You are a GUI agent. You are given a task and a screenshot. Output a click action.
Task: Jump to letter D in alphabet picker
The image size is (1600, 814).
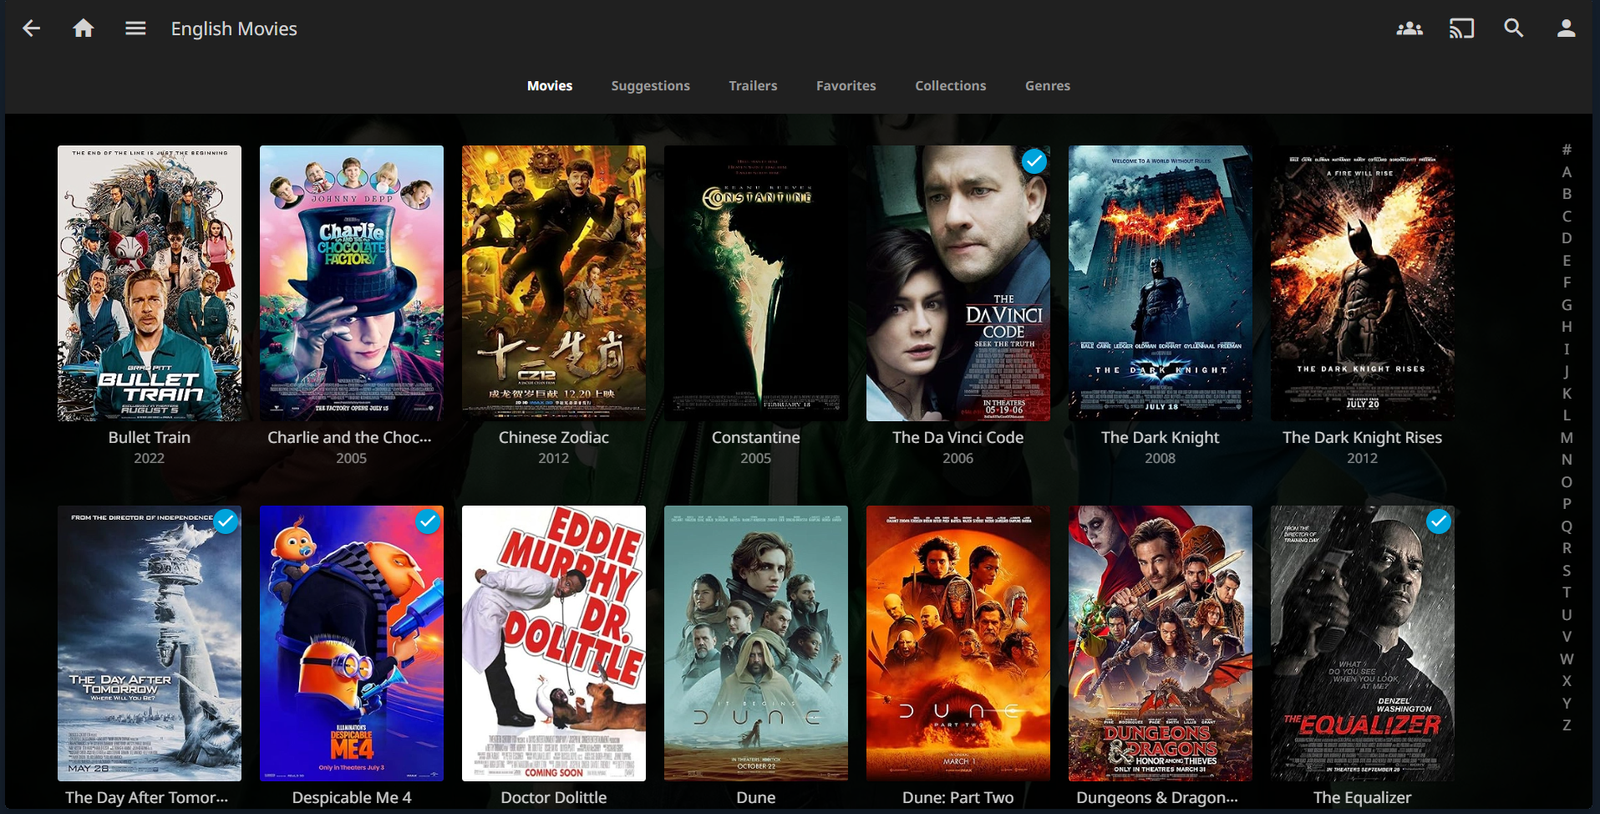(1567, 238)
